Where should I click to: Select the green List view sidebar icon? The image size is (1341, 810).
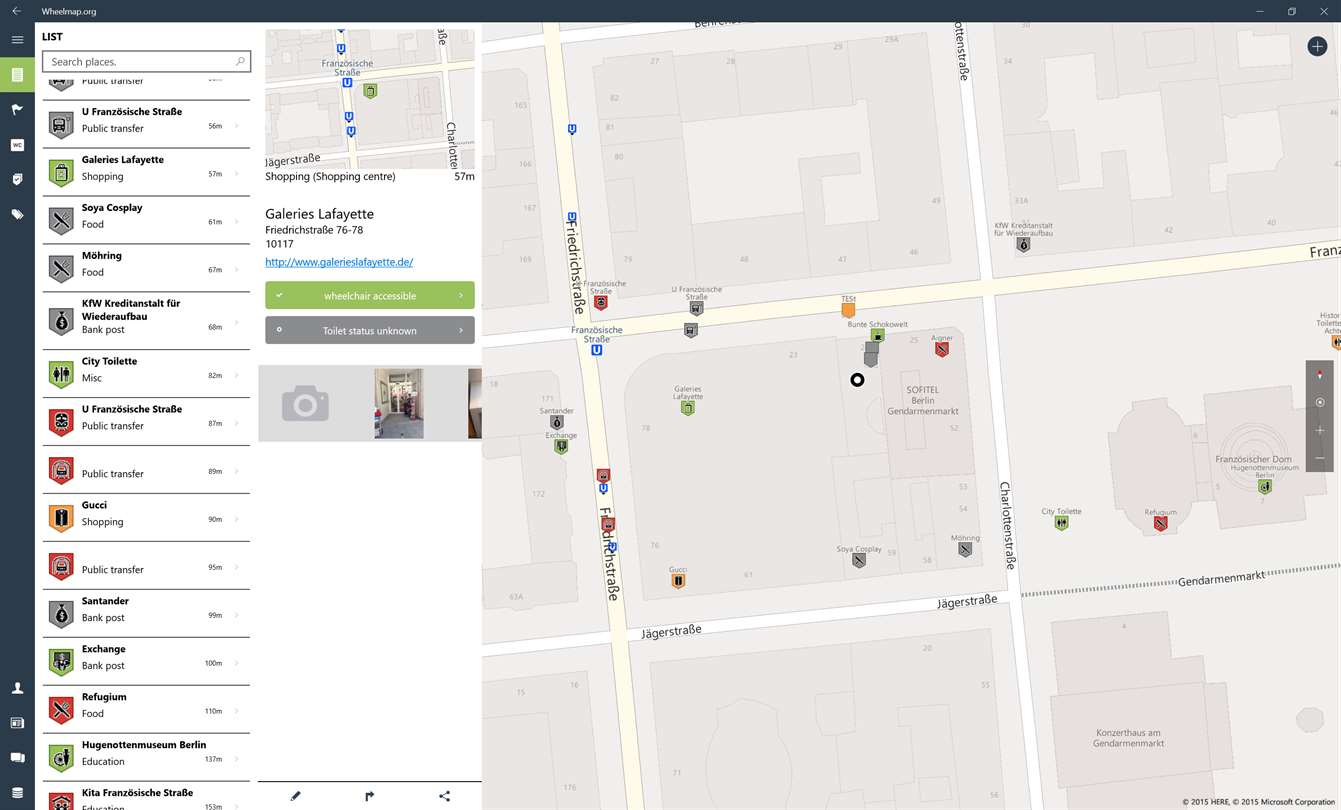pyautogui.click(x=17, y=75)
